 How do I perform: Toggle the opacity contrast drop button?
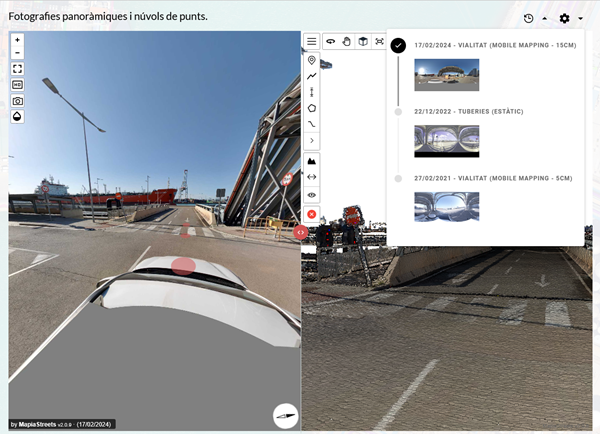(18, 117)
